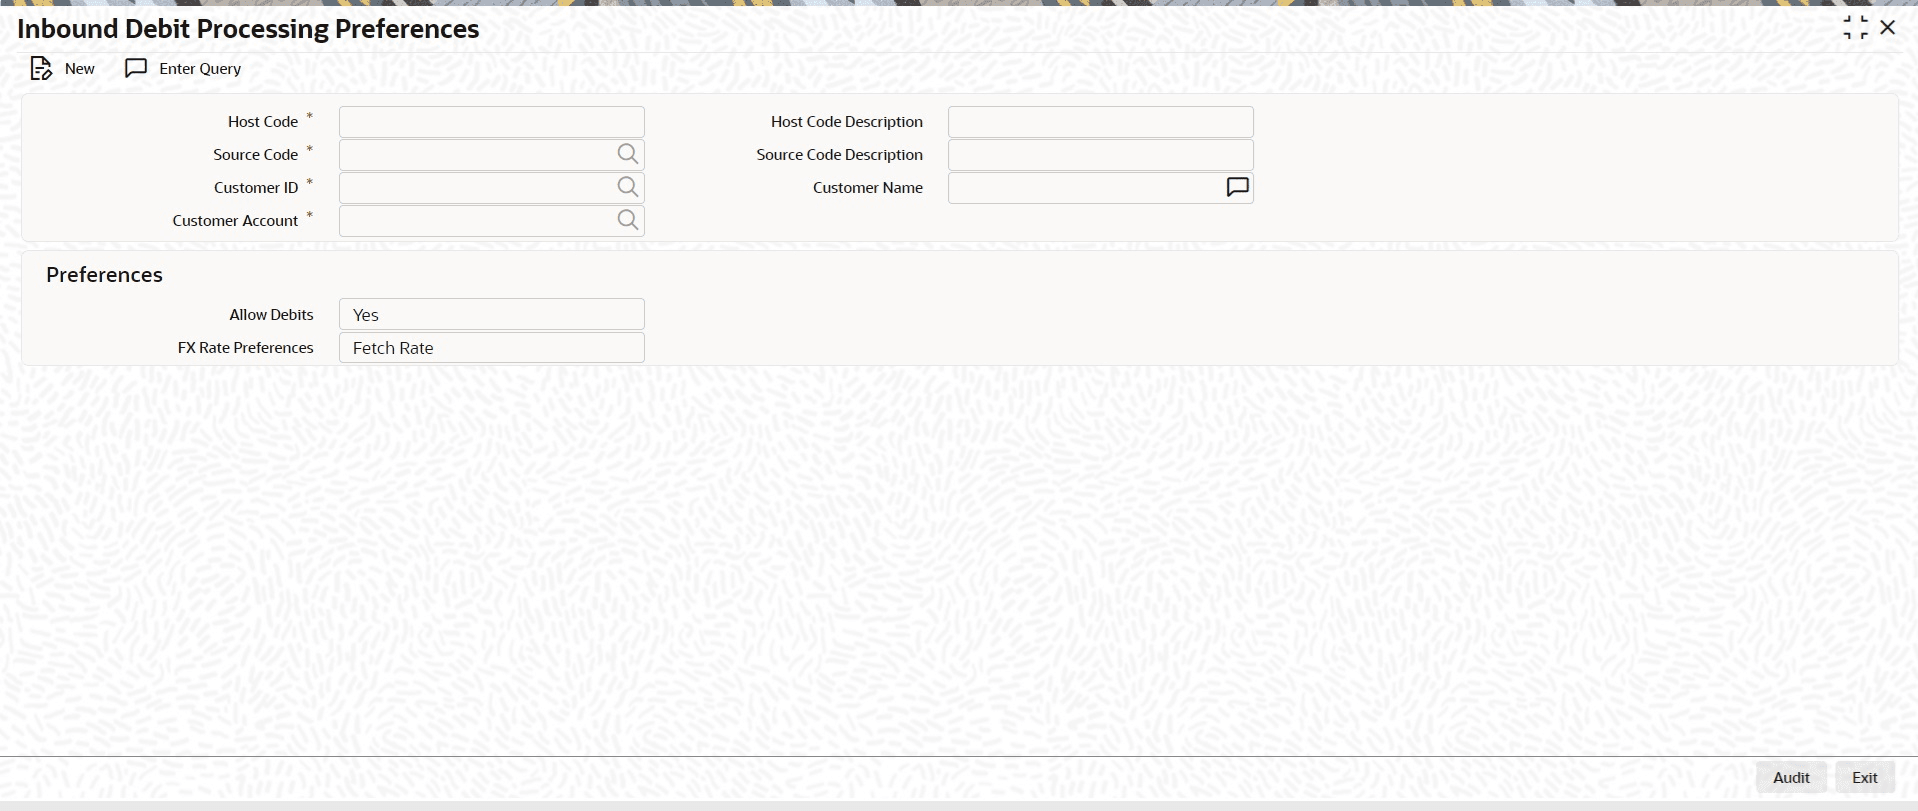The width and height of the screenshot is (1918, 811).
Task: Click the Customer Account label
Action: click(235, 220)
